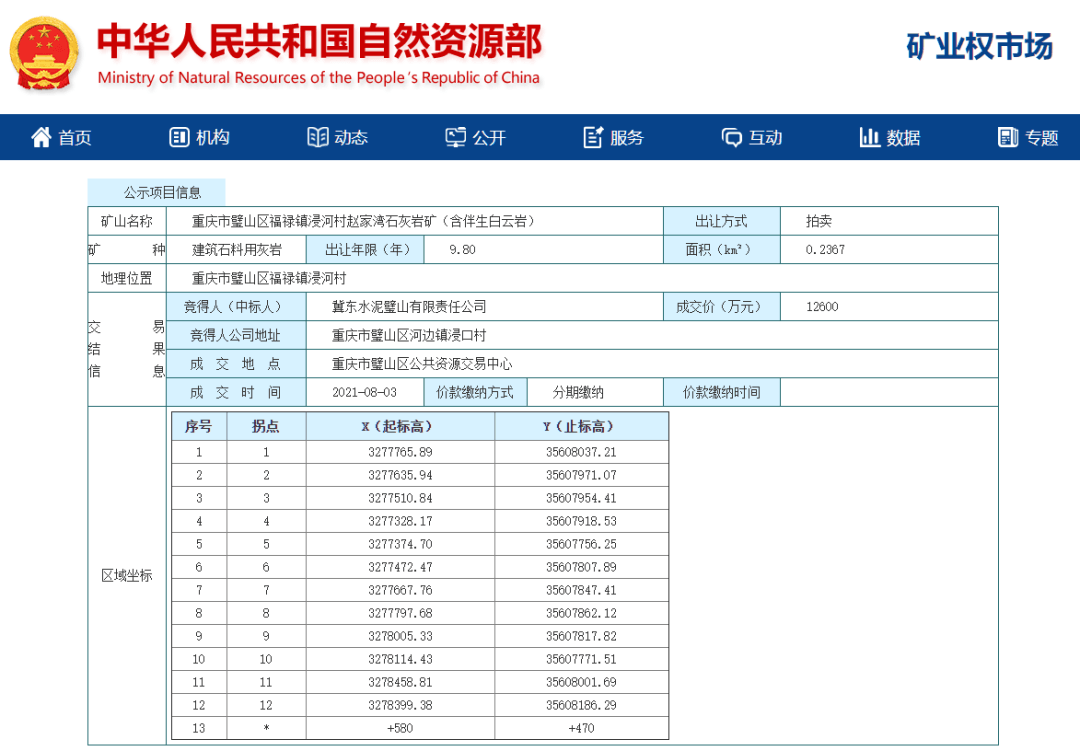Image resolution: width=1080 pixels, height=751 pixels.
Task: Click the national emblem logo
Action: (43, 53)
